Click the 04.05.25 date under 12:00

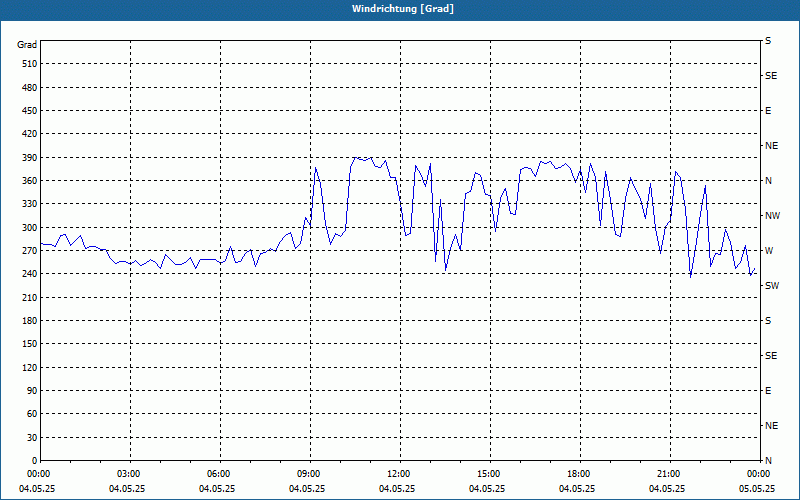[397, 489]
